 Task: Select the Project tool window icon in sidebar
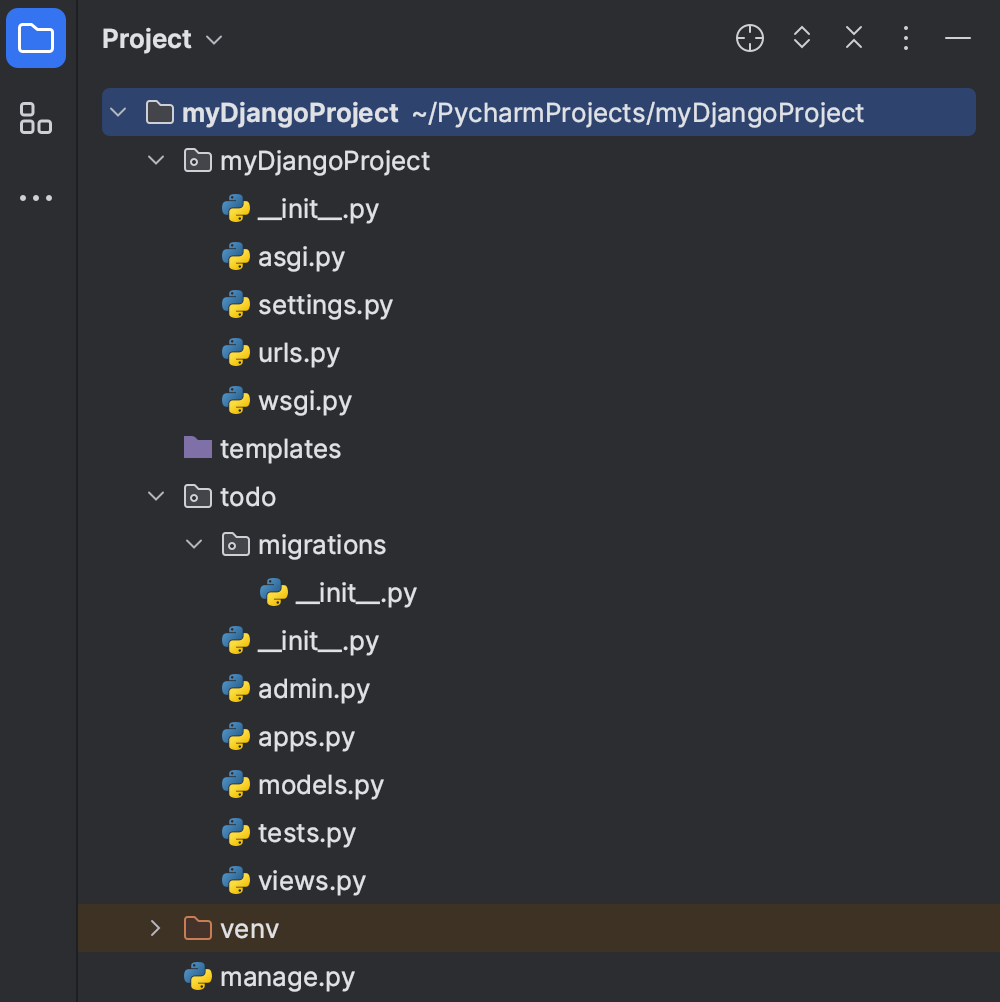click(36, 38)
